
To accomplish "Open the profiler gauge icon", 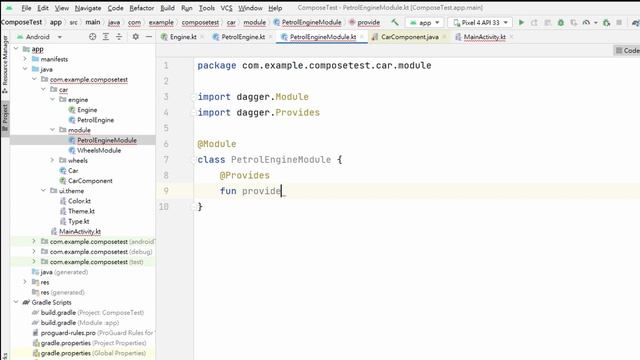I will pyautogui.click(x=587, y=22).
